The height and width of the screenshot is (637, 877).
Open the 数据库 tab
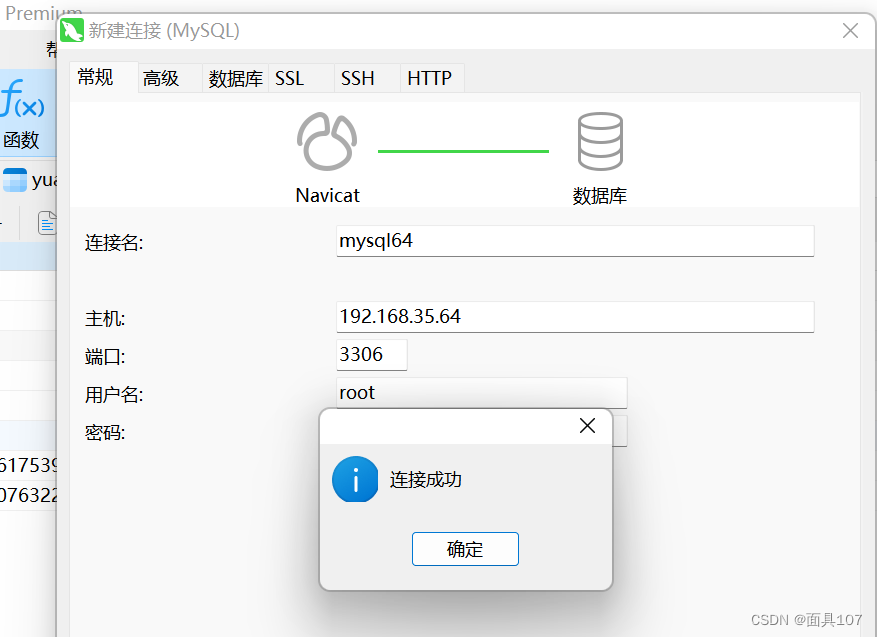[x=235, y=78]
